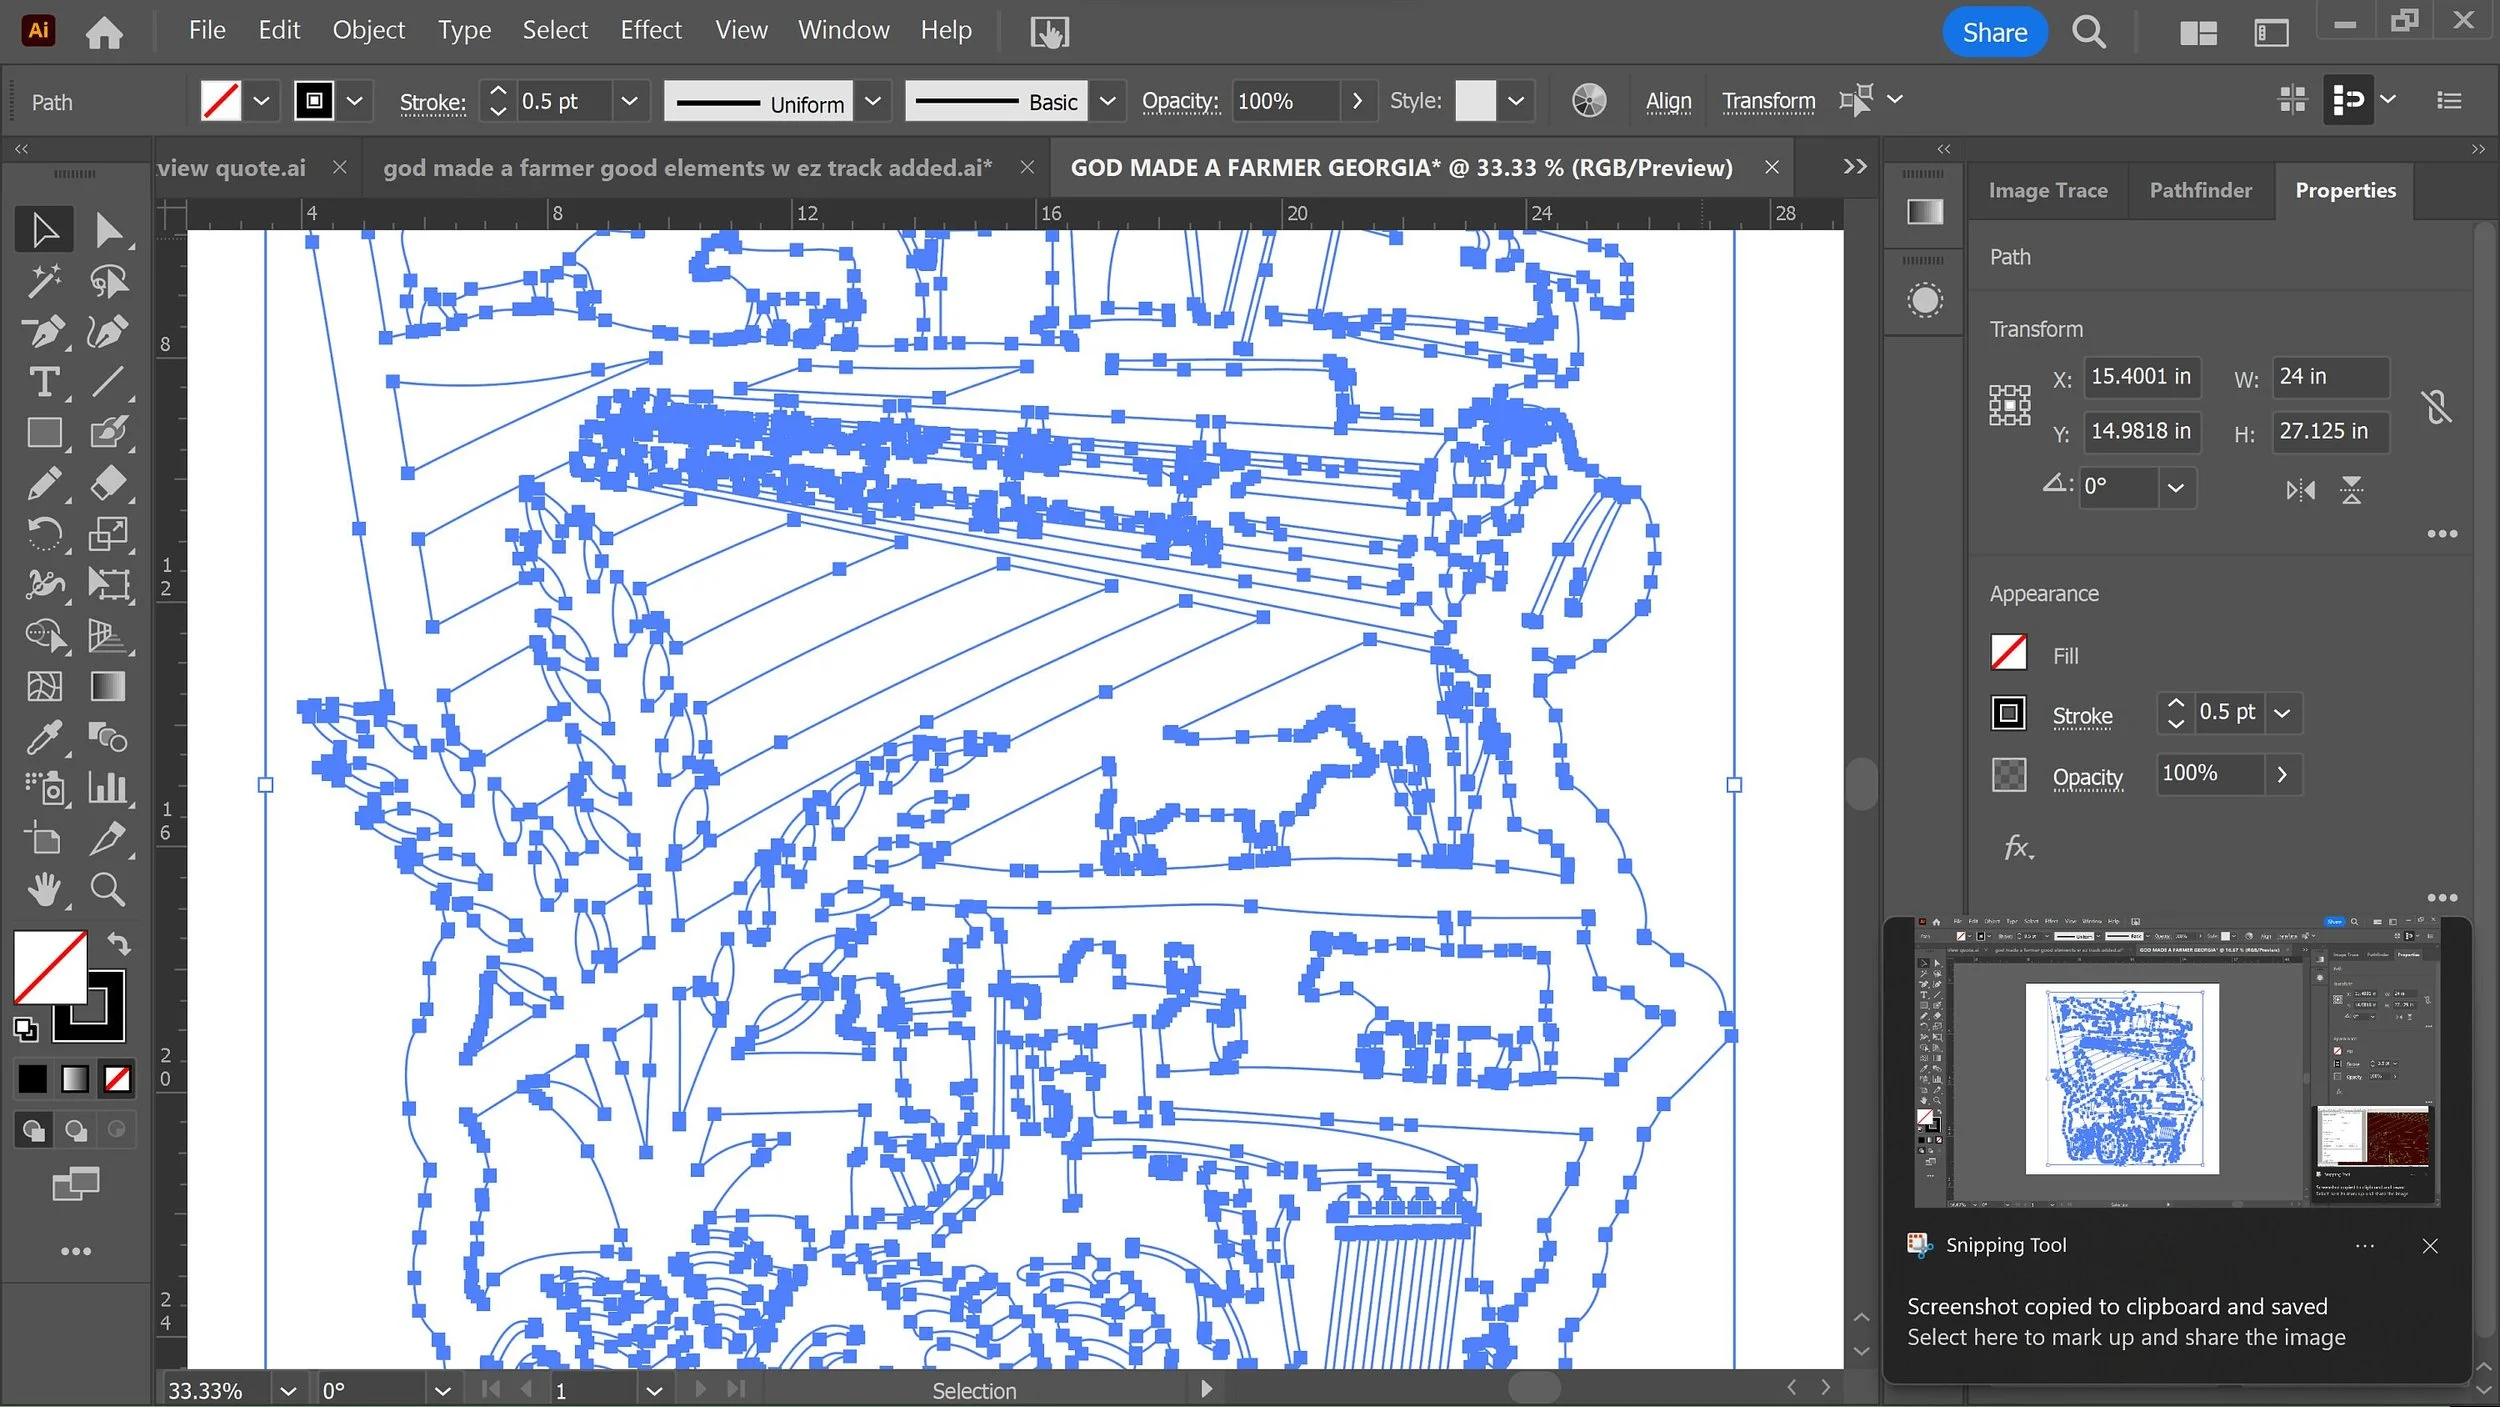Select the Eyedropper tool
The height and width of the screenshot is (1407, 2500).
coord(44,738)
